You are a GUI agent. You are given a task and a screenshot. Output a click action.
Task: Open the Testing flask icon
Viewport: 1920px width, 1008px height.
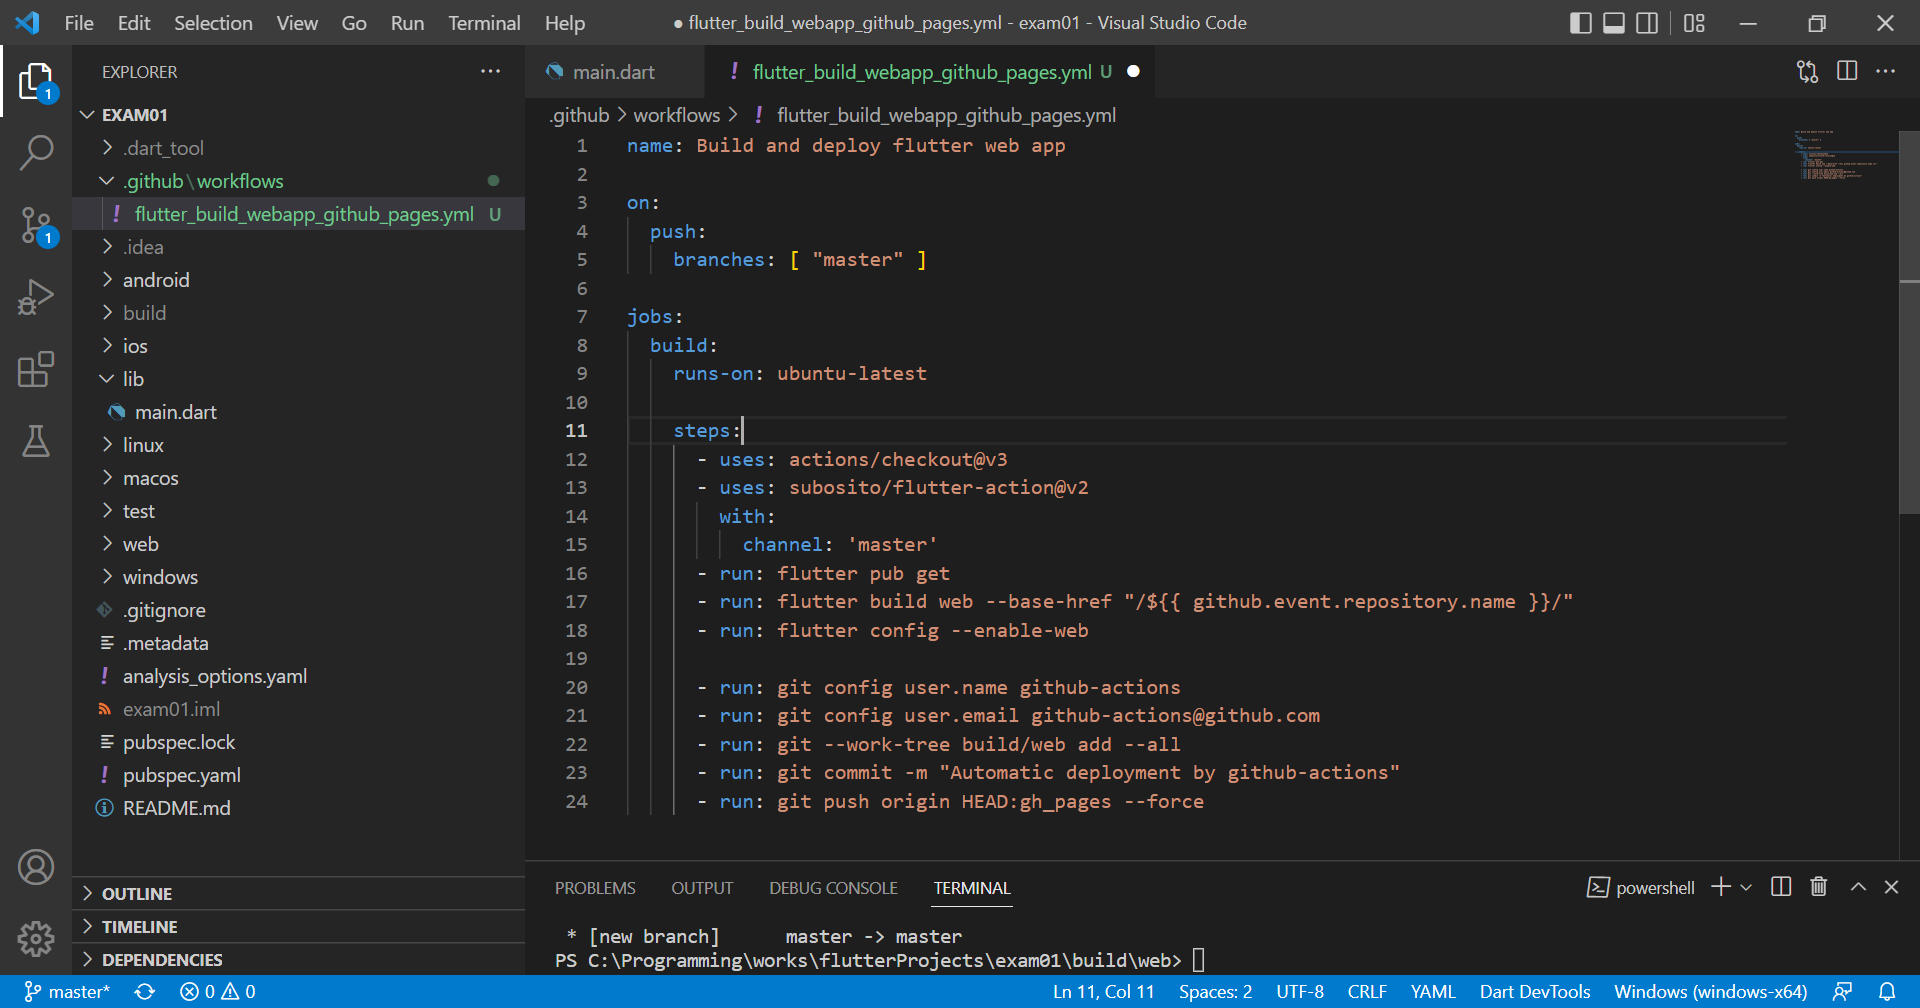pos(36,440)
